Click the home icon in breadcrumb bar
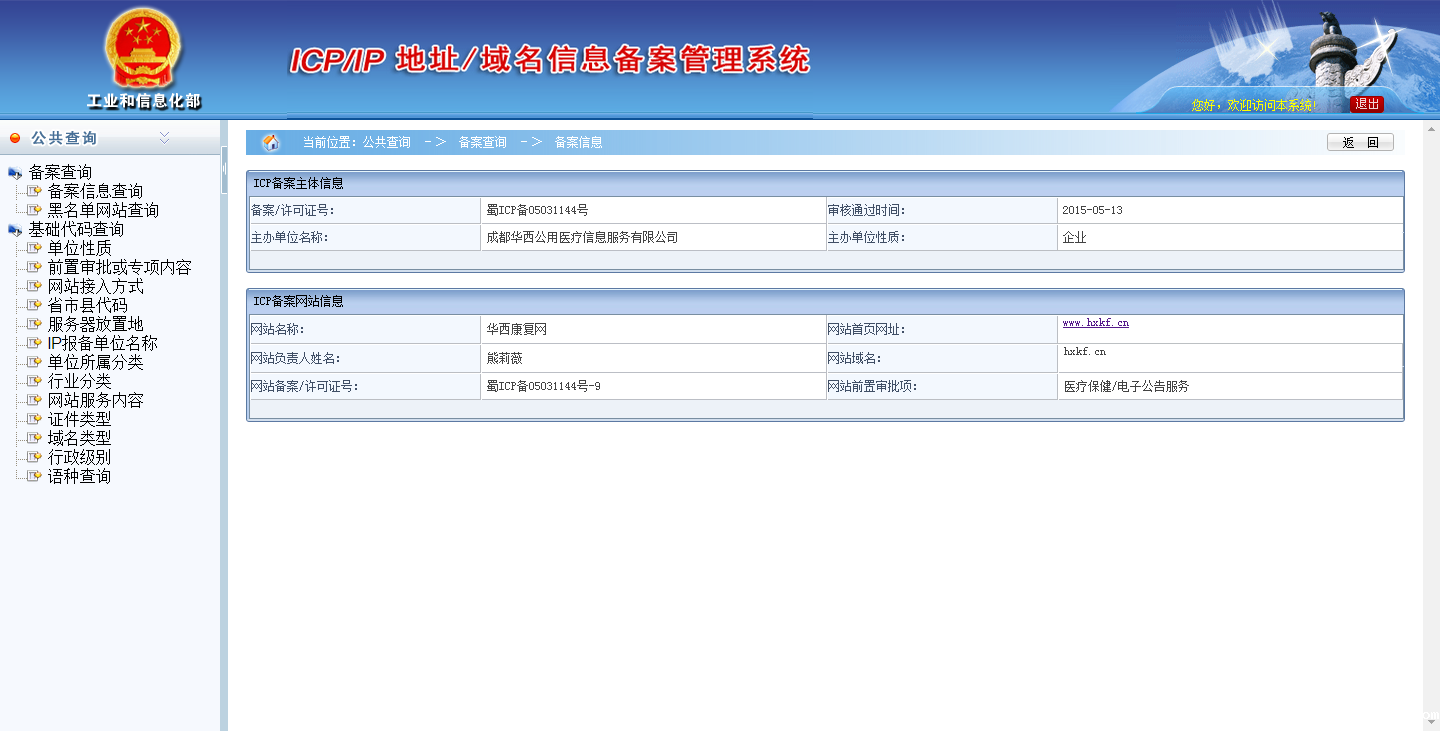Viewport: 1440px width, 731px height. point(271,143)
